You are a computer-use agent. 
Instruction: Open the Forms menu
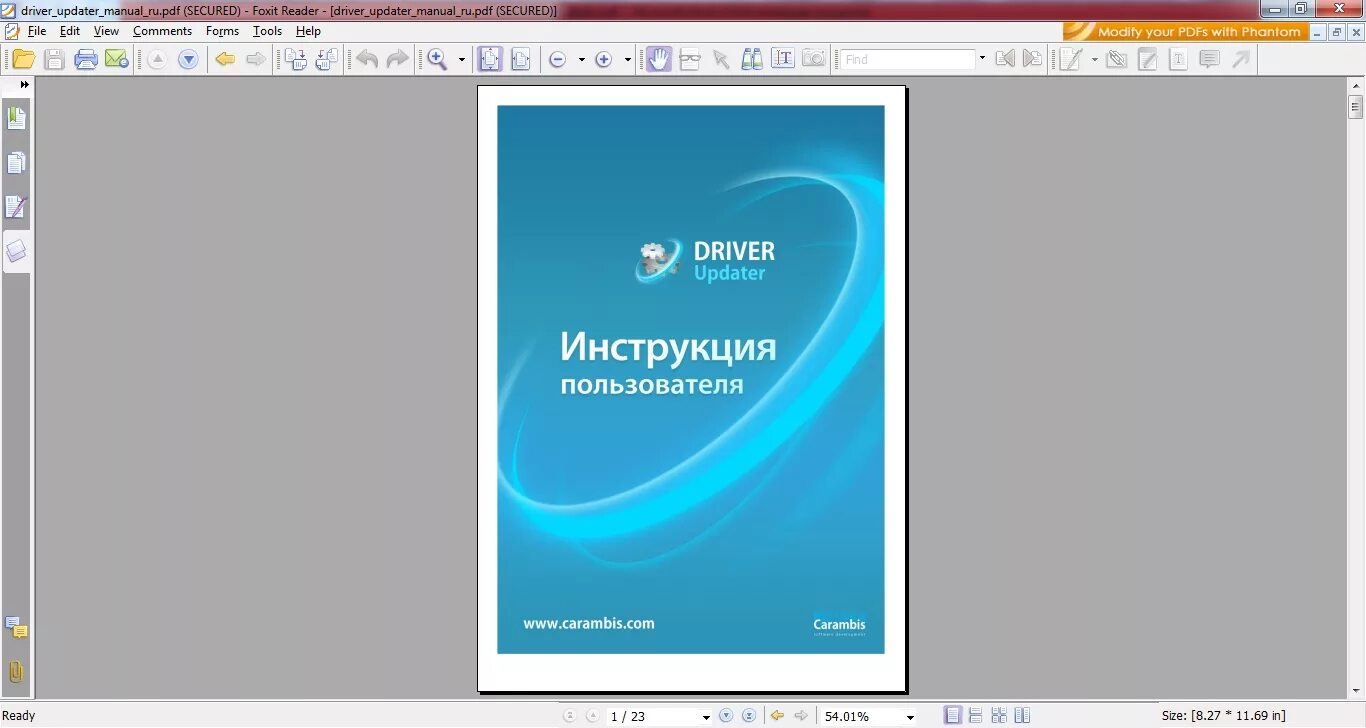[x=222, y=31]
